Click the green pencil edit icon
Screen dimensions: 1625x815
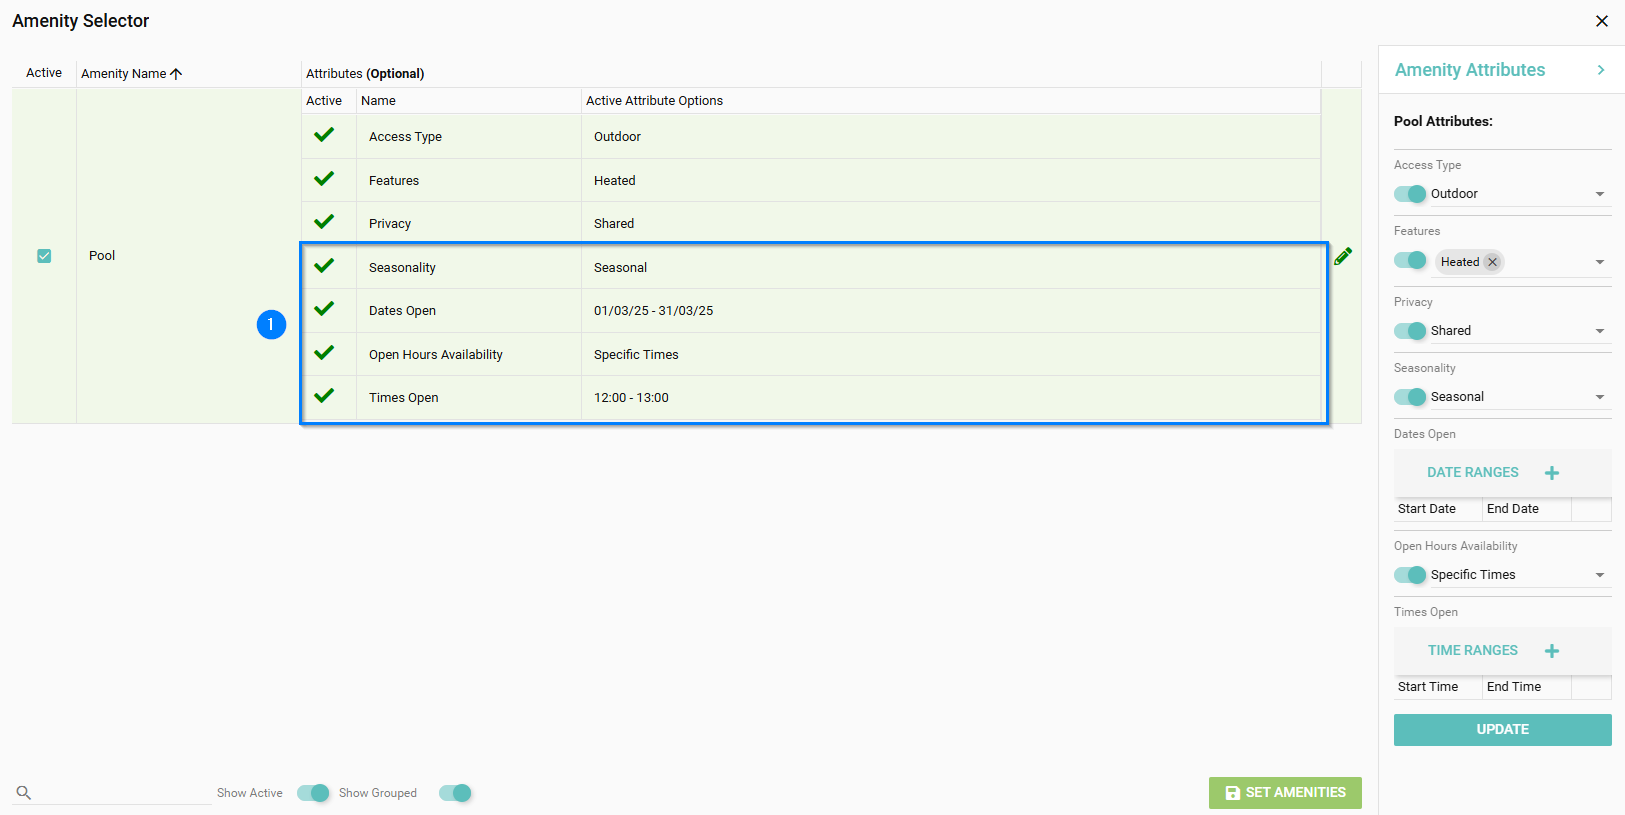1342,256
